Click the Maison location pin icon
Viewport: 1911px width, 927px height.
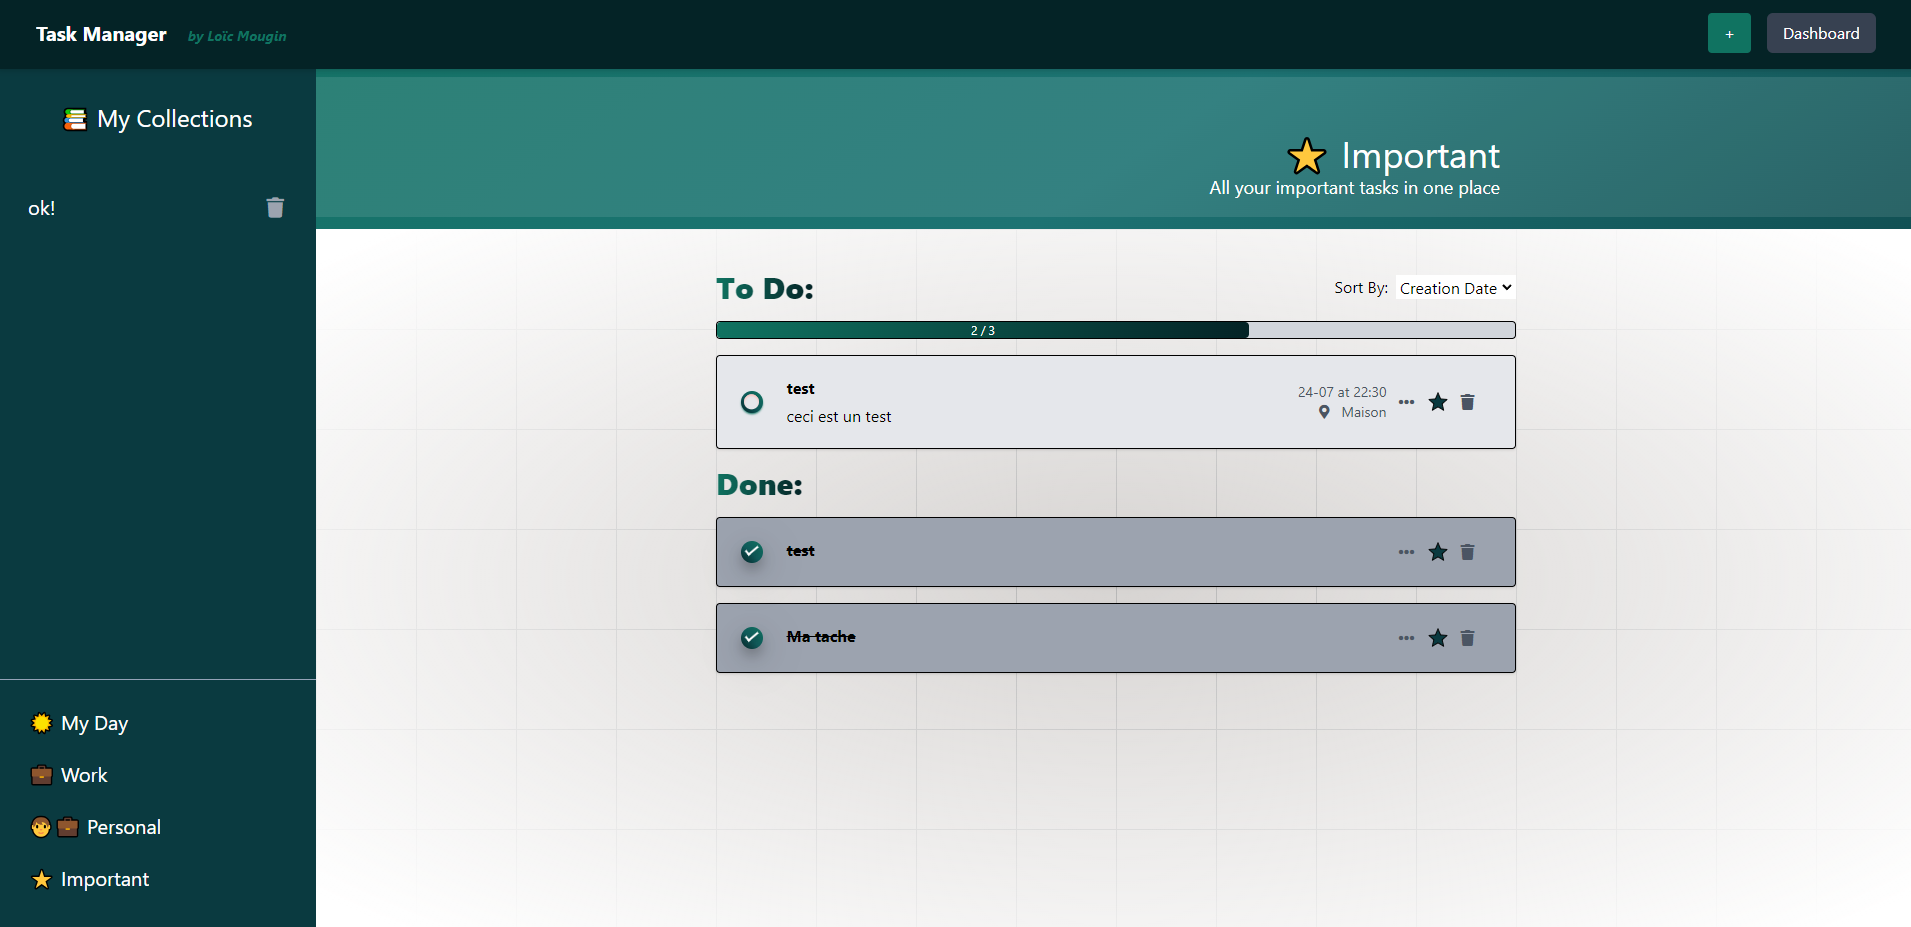click(x=1324, y=412)
